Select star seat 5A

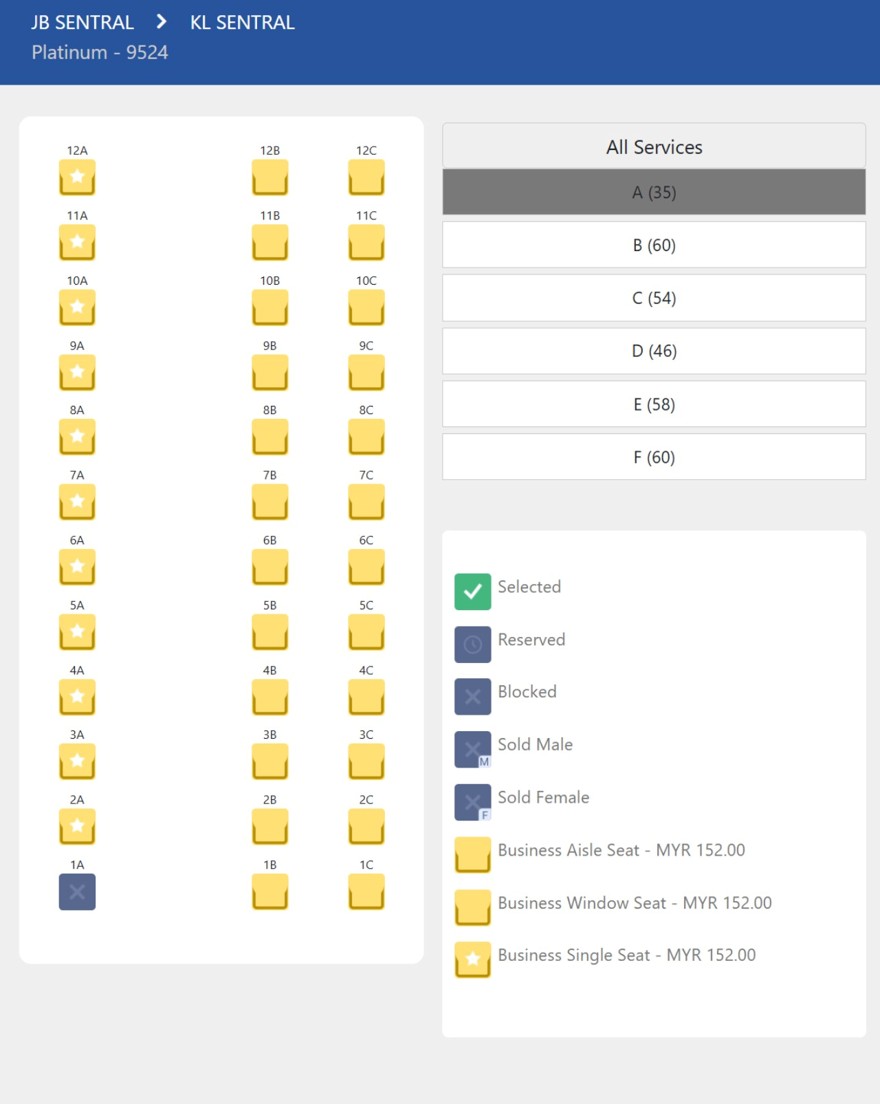pos(77,632)
